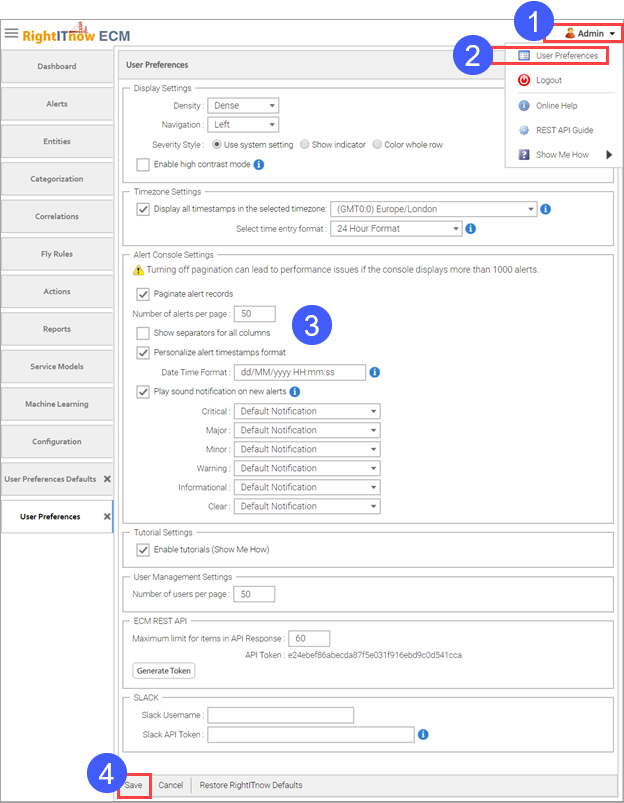Click the Generate Token button
The height and width of the screenshot is (803, 624).
point(163,670)
